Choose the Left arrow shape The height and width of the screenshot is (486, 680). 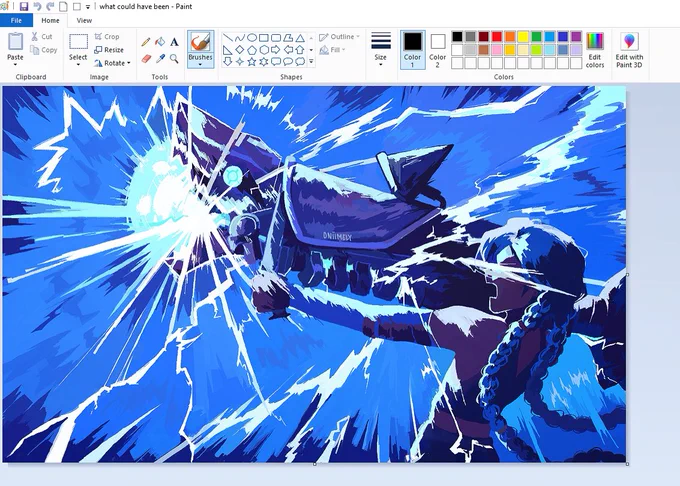(288, 50)
